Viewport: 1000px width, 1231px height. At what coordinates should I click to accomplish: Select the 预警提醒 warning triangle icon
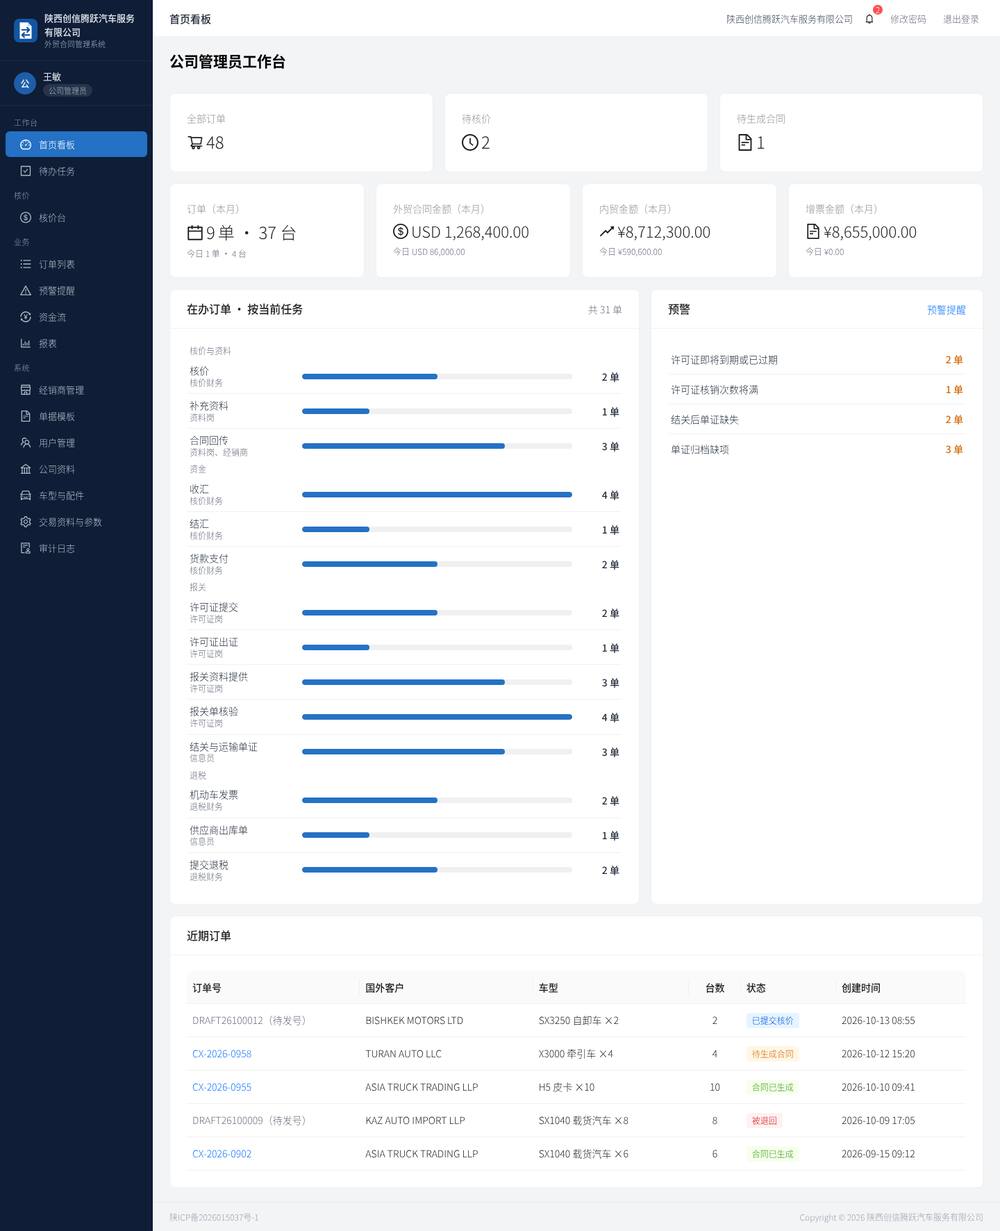tap(26, 291)
